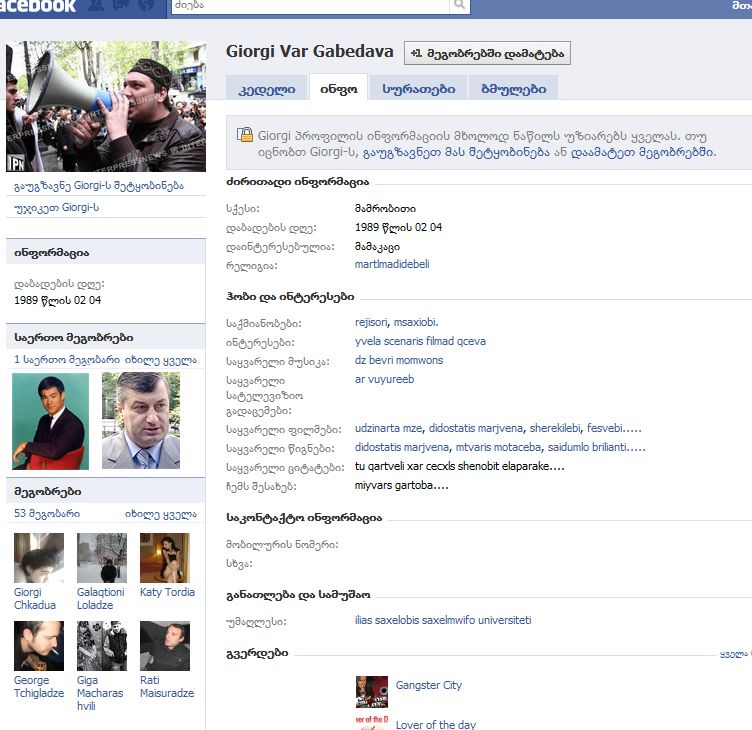Click the 1 mutual friend link
The width and height of the screenshot is (752, 730).
coord(66,360)
